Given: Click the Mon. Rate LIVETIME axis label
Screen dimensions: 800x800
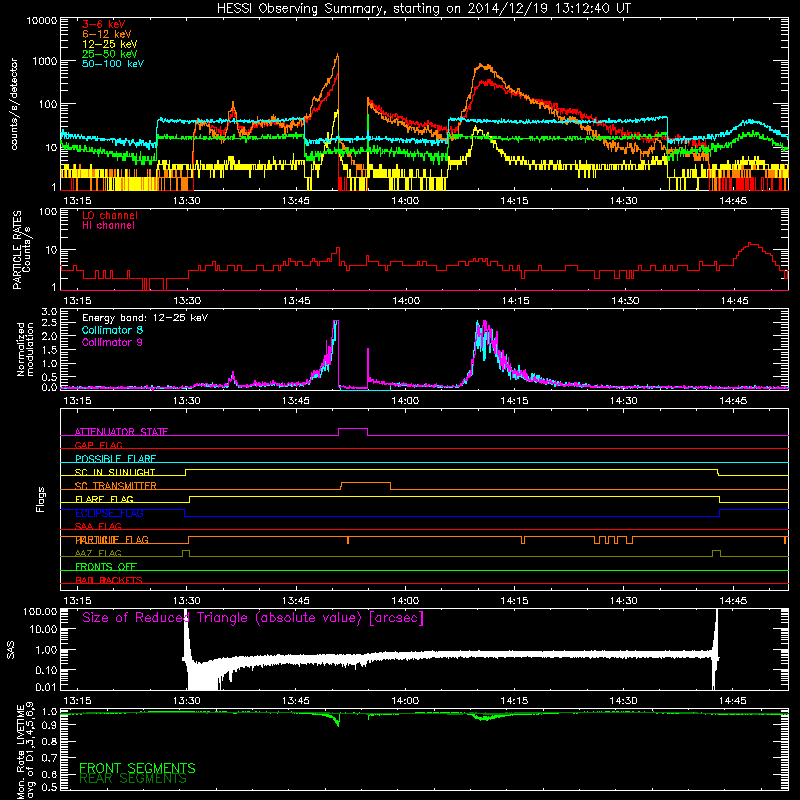Looking at the screenshot, I should 26,750.
